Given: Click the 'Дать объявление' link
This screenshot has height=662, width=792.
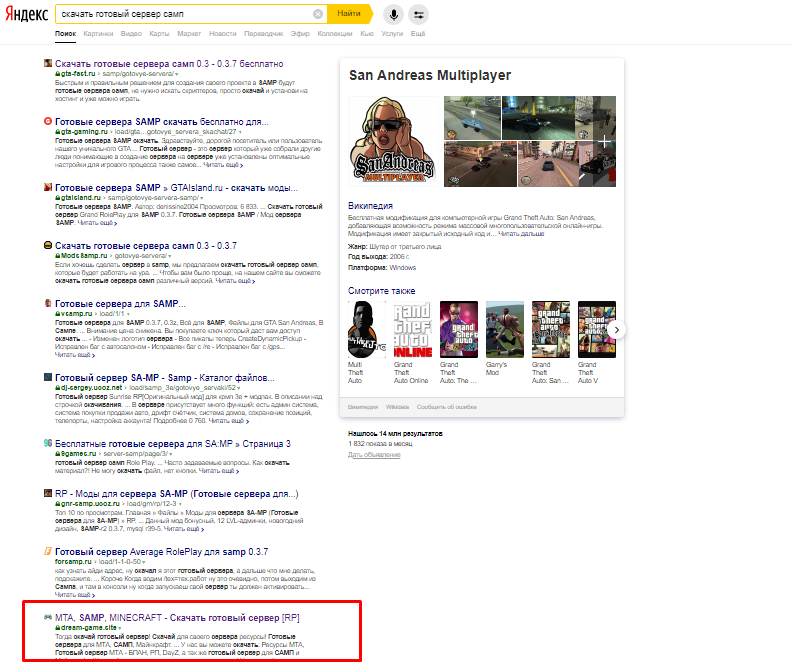Looking at the screenshot, I should click(374, 455).
